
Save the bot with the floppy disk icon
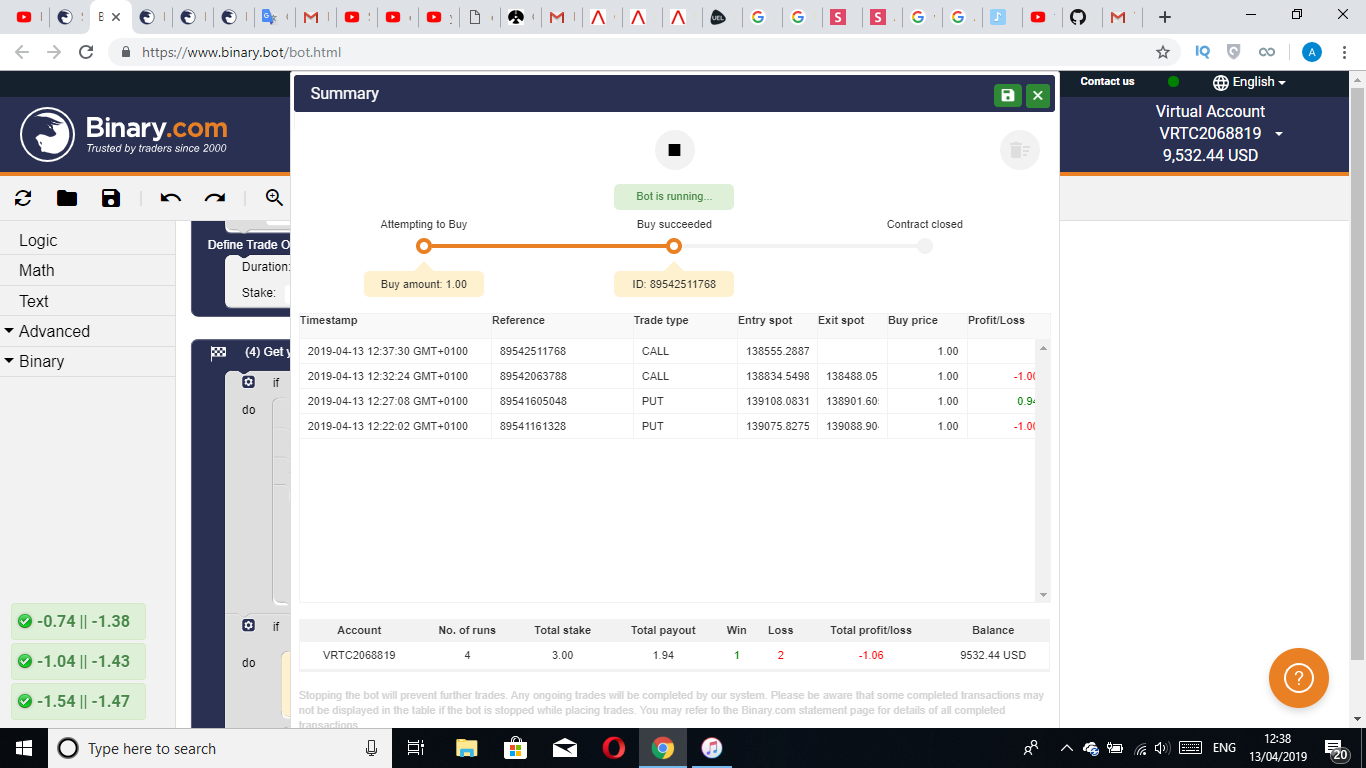tap(110, 198)
